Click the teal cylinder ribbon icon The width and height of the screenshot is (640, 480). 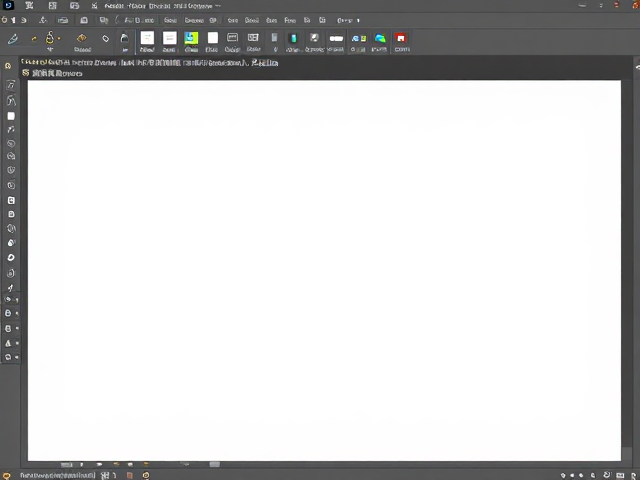(293, 38)
